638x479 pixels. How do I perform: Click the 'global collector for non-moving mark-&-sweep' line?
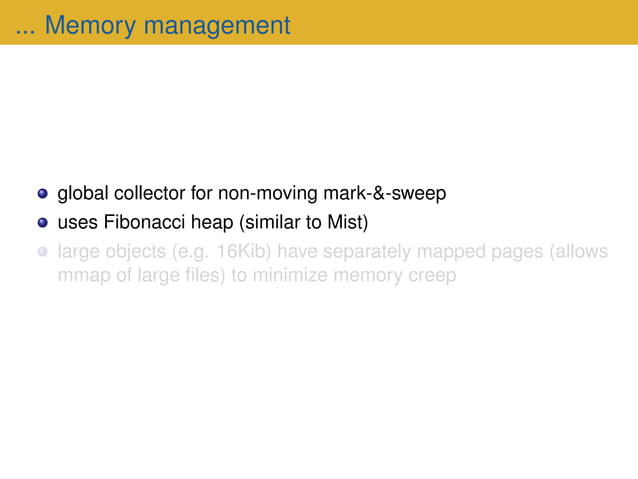pos(252,194)
